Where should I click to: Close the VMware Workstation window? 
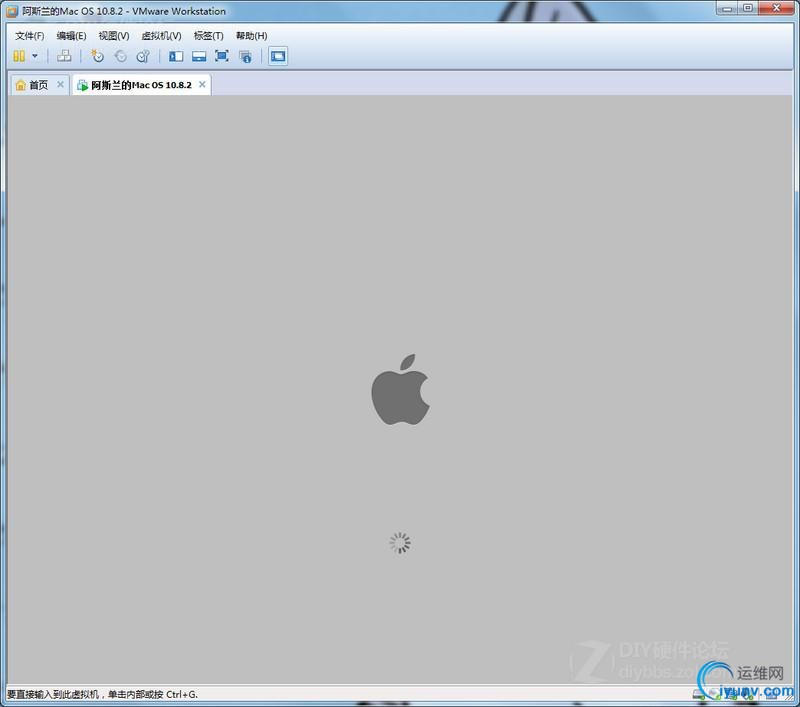coord(777,8)
